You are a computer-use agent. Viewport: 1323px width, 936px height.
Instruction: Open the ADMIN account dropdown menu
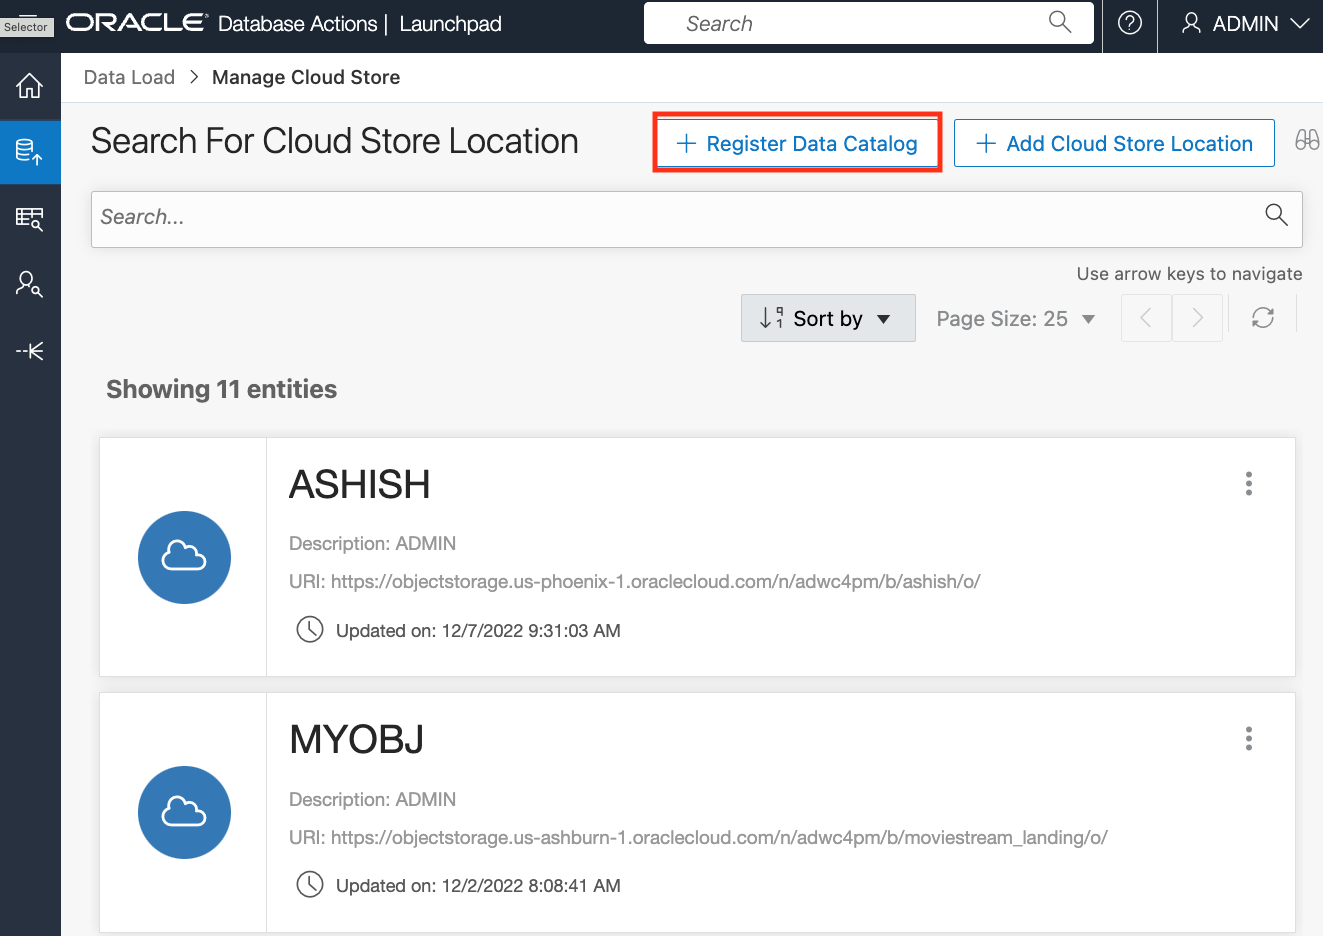tap(1240, 23)
